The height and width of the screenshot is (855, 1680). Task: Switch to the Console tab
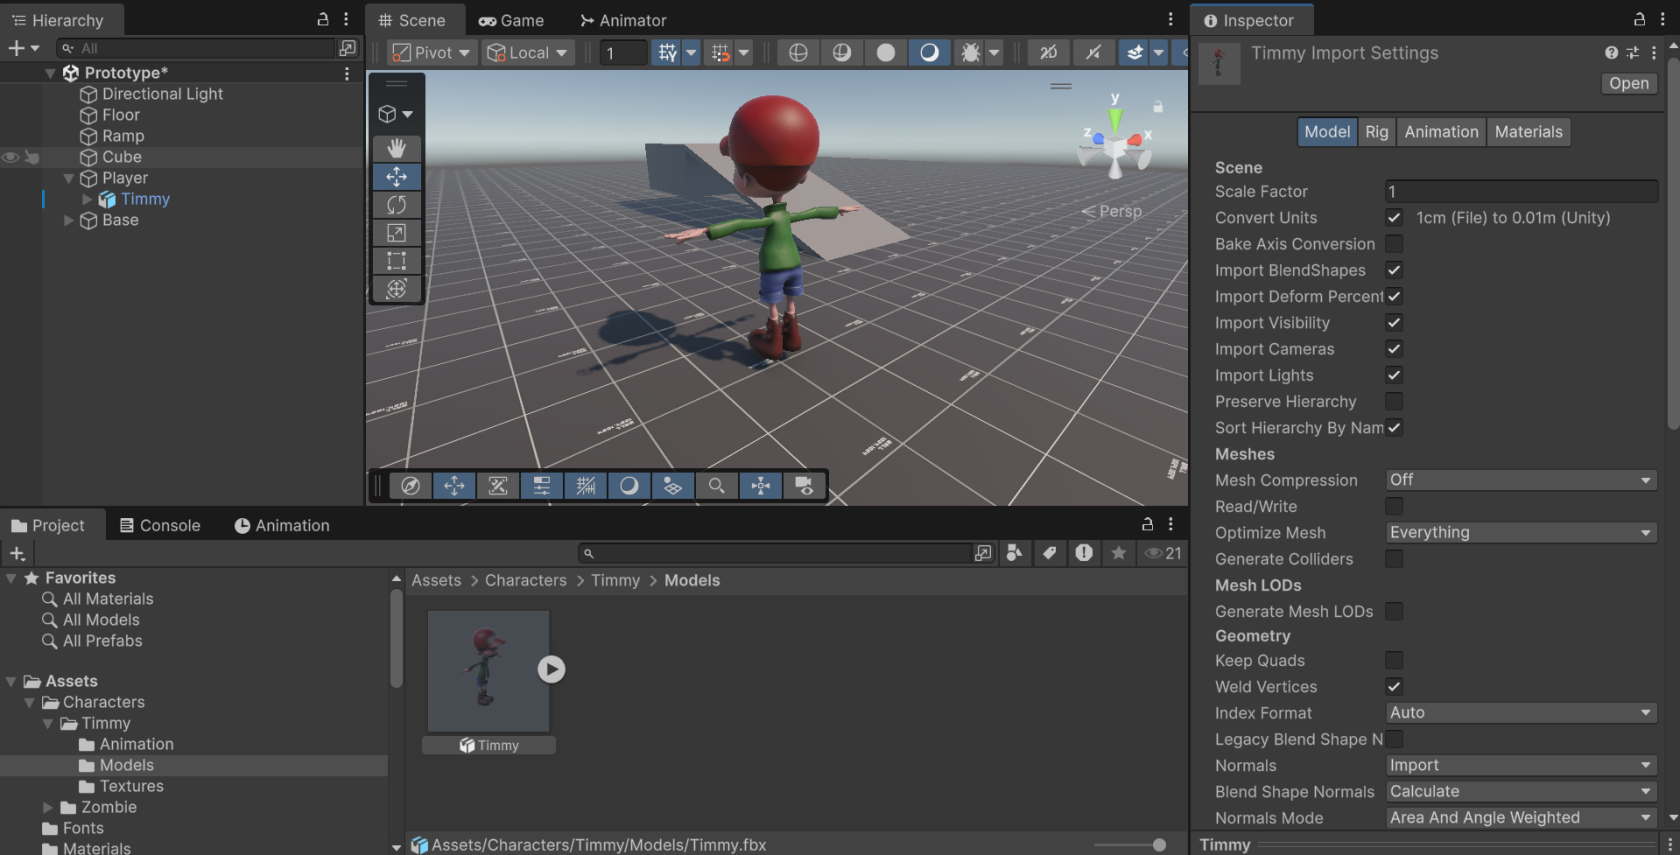(160, 525)
